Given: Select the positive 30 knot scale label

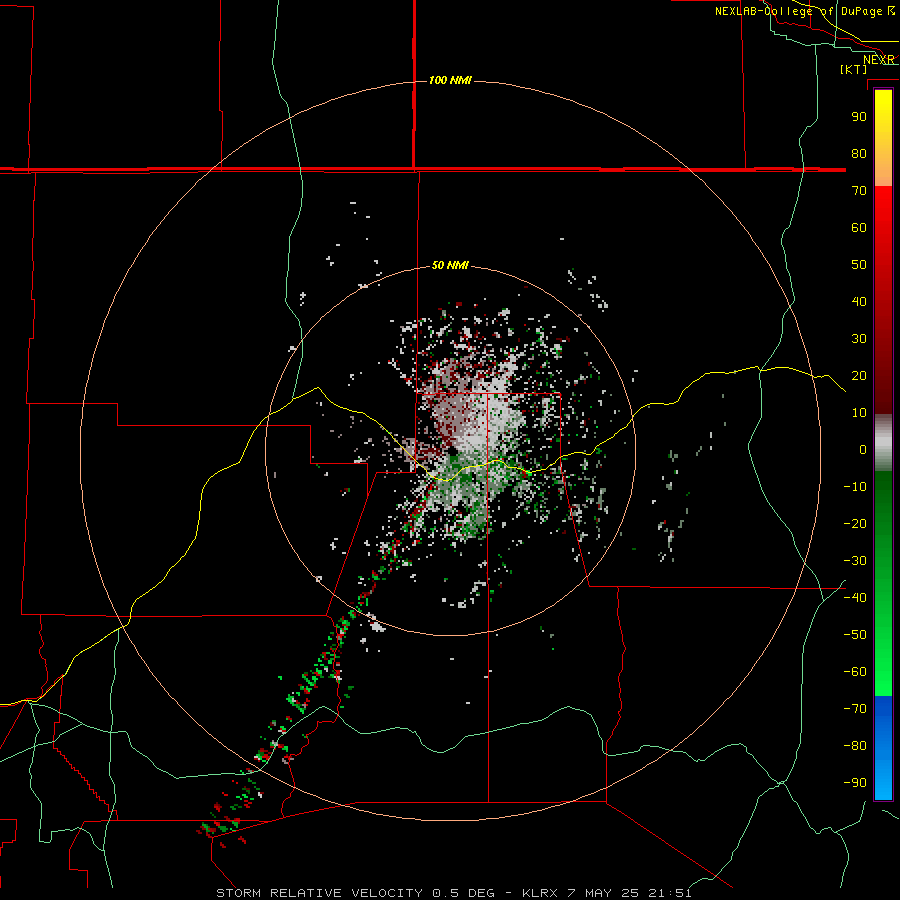Looking at the screenshot, I should point(859,339).
